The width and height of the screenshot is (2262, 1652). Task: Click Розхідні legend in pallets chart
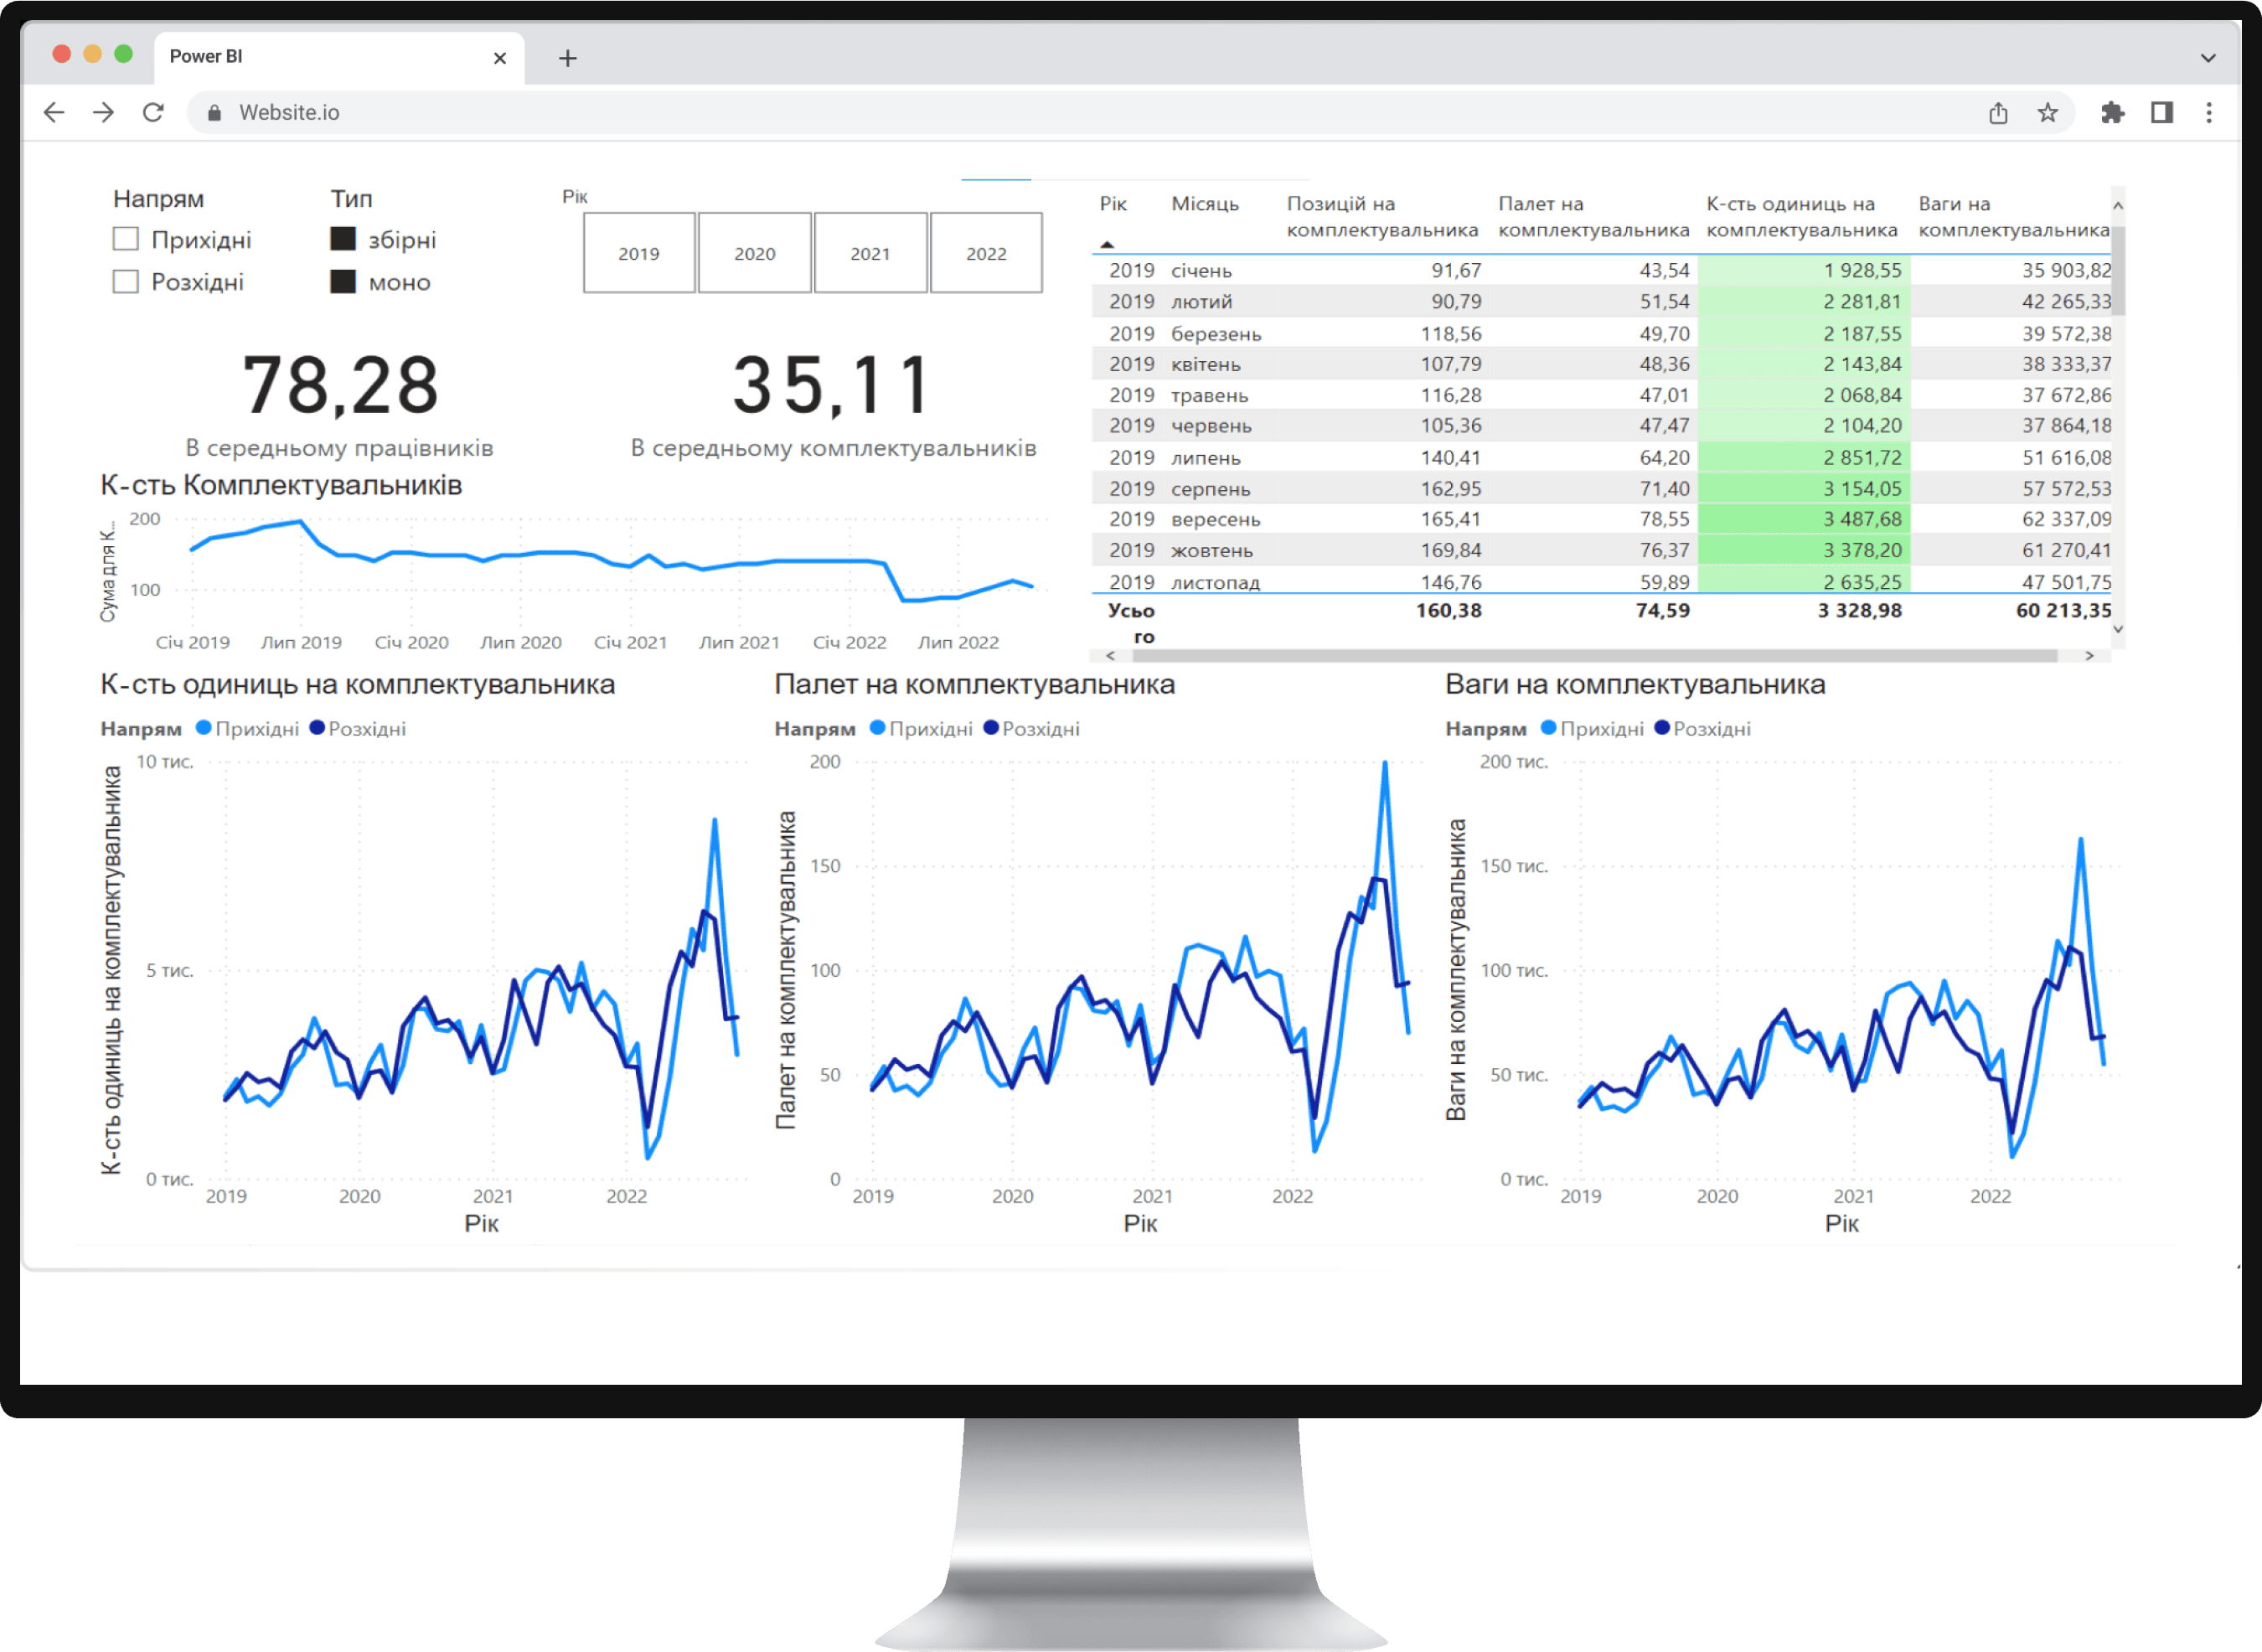pyautogui.click(x=1032, y=729)
